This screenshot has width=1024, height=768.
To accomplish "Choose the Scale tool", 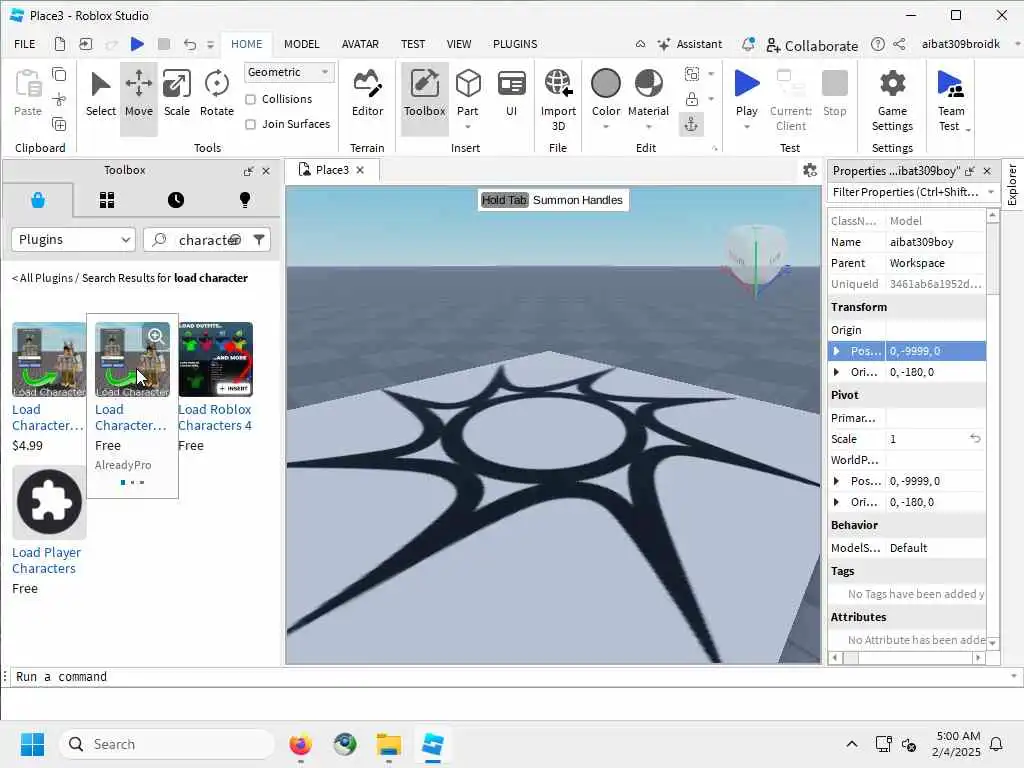I will [x=176, y=95].
